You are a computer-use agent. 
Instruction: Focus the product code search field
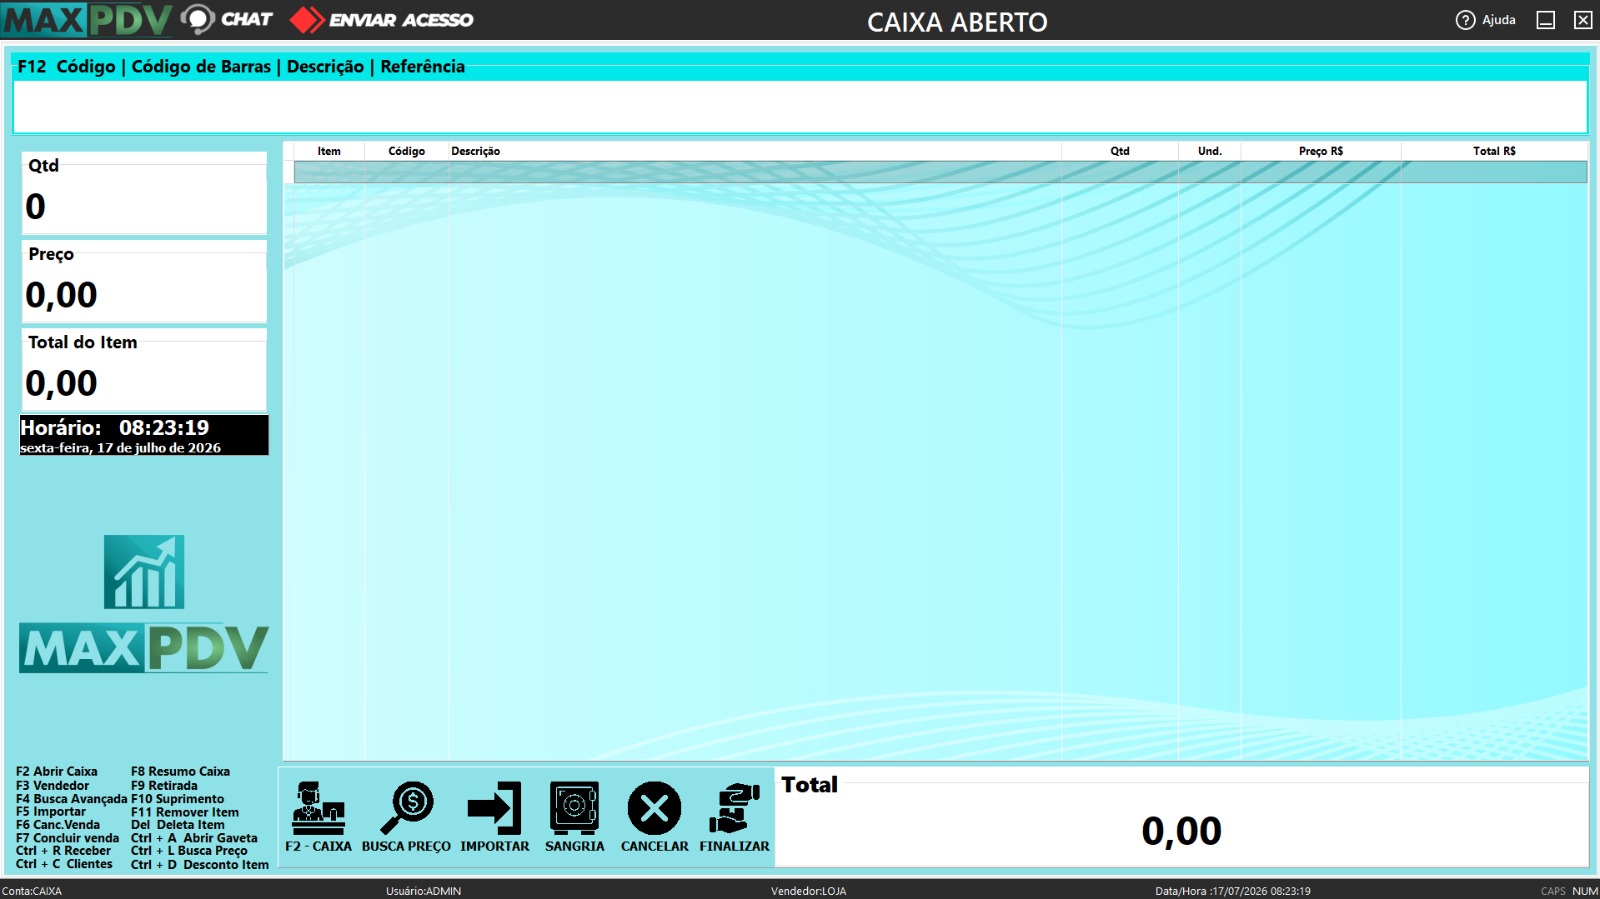pyautogui.click(x=800, y=106)
